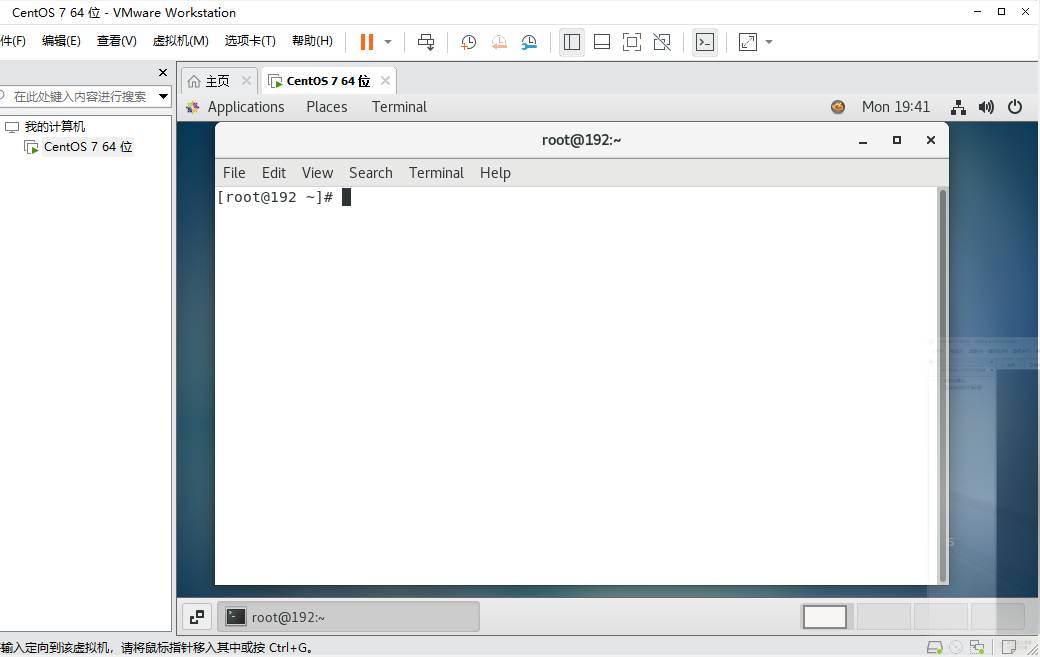1040x657 pixels.
Task: Toggle the console view button
Action: click(705, 42)
